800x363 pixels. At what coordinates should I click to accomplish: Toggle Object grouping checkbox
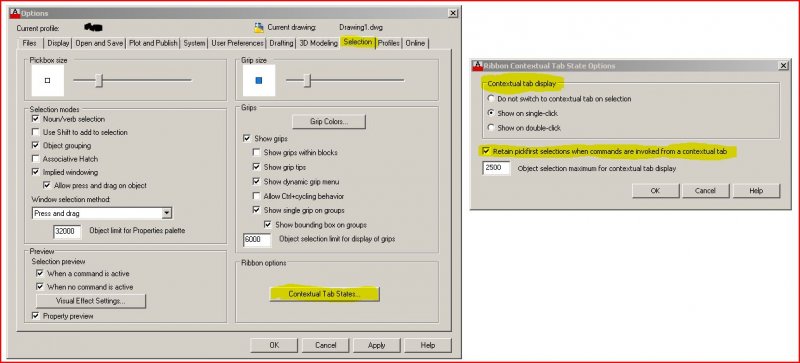point(35,146)
